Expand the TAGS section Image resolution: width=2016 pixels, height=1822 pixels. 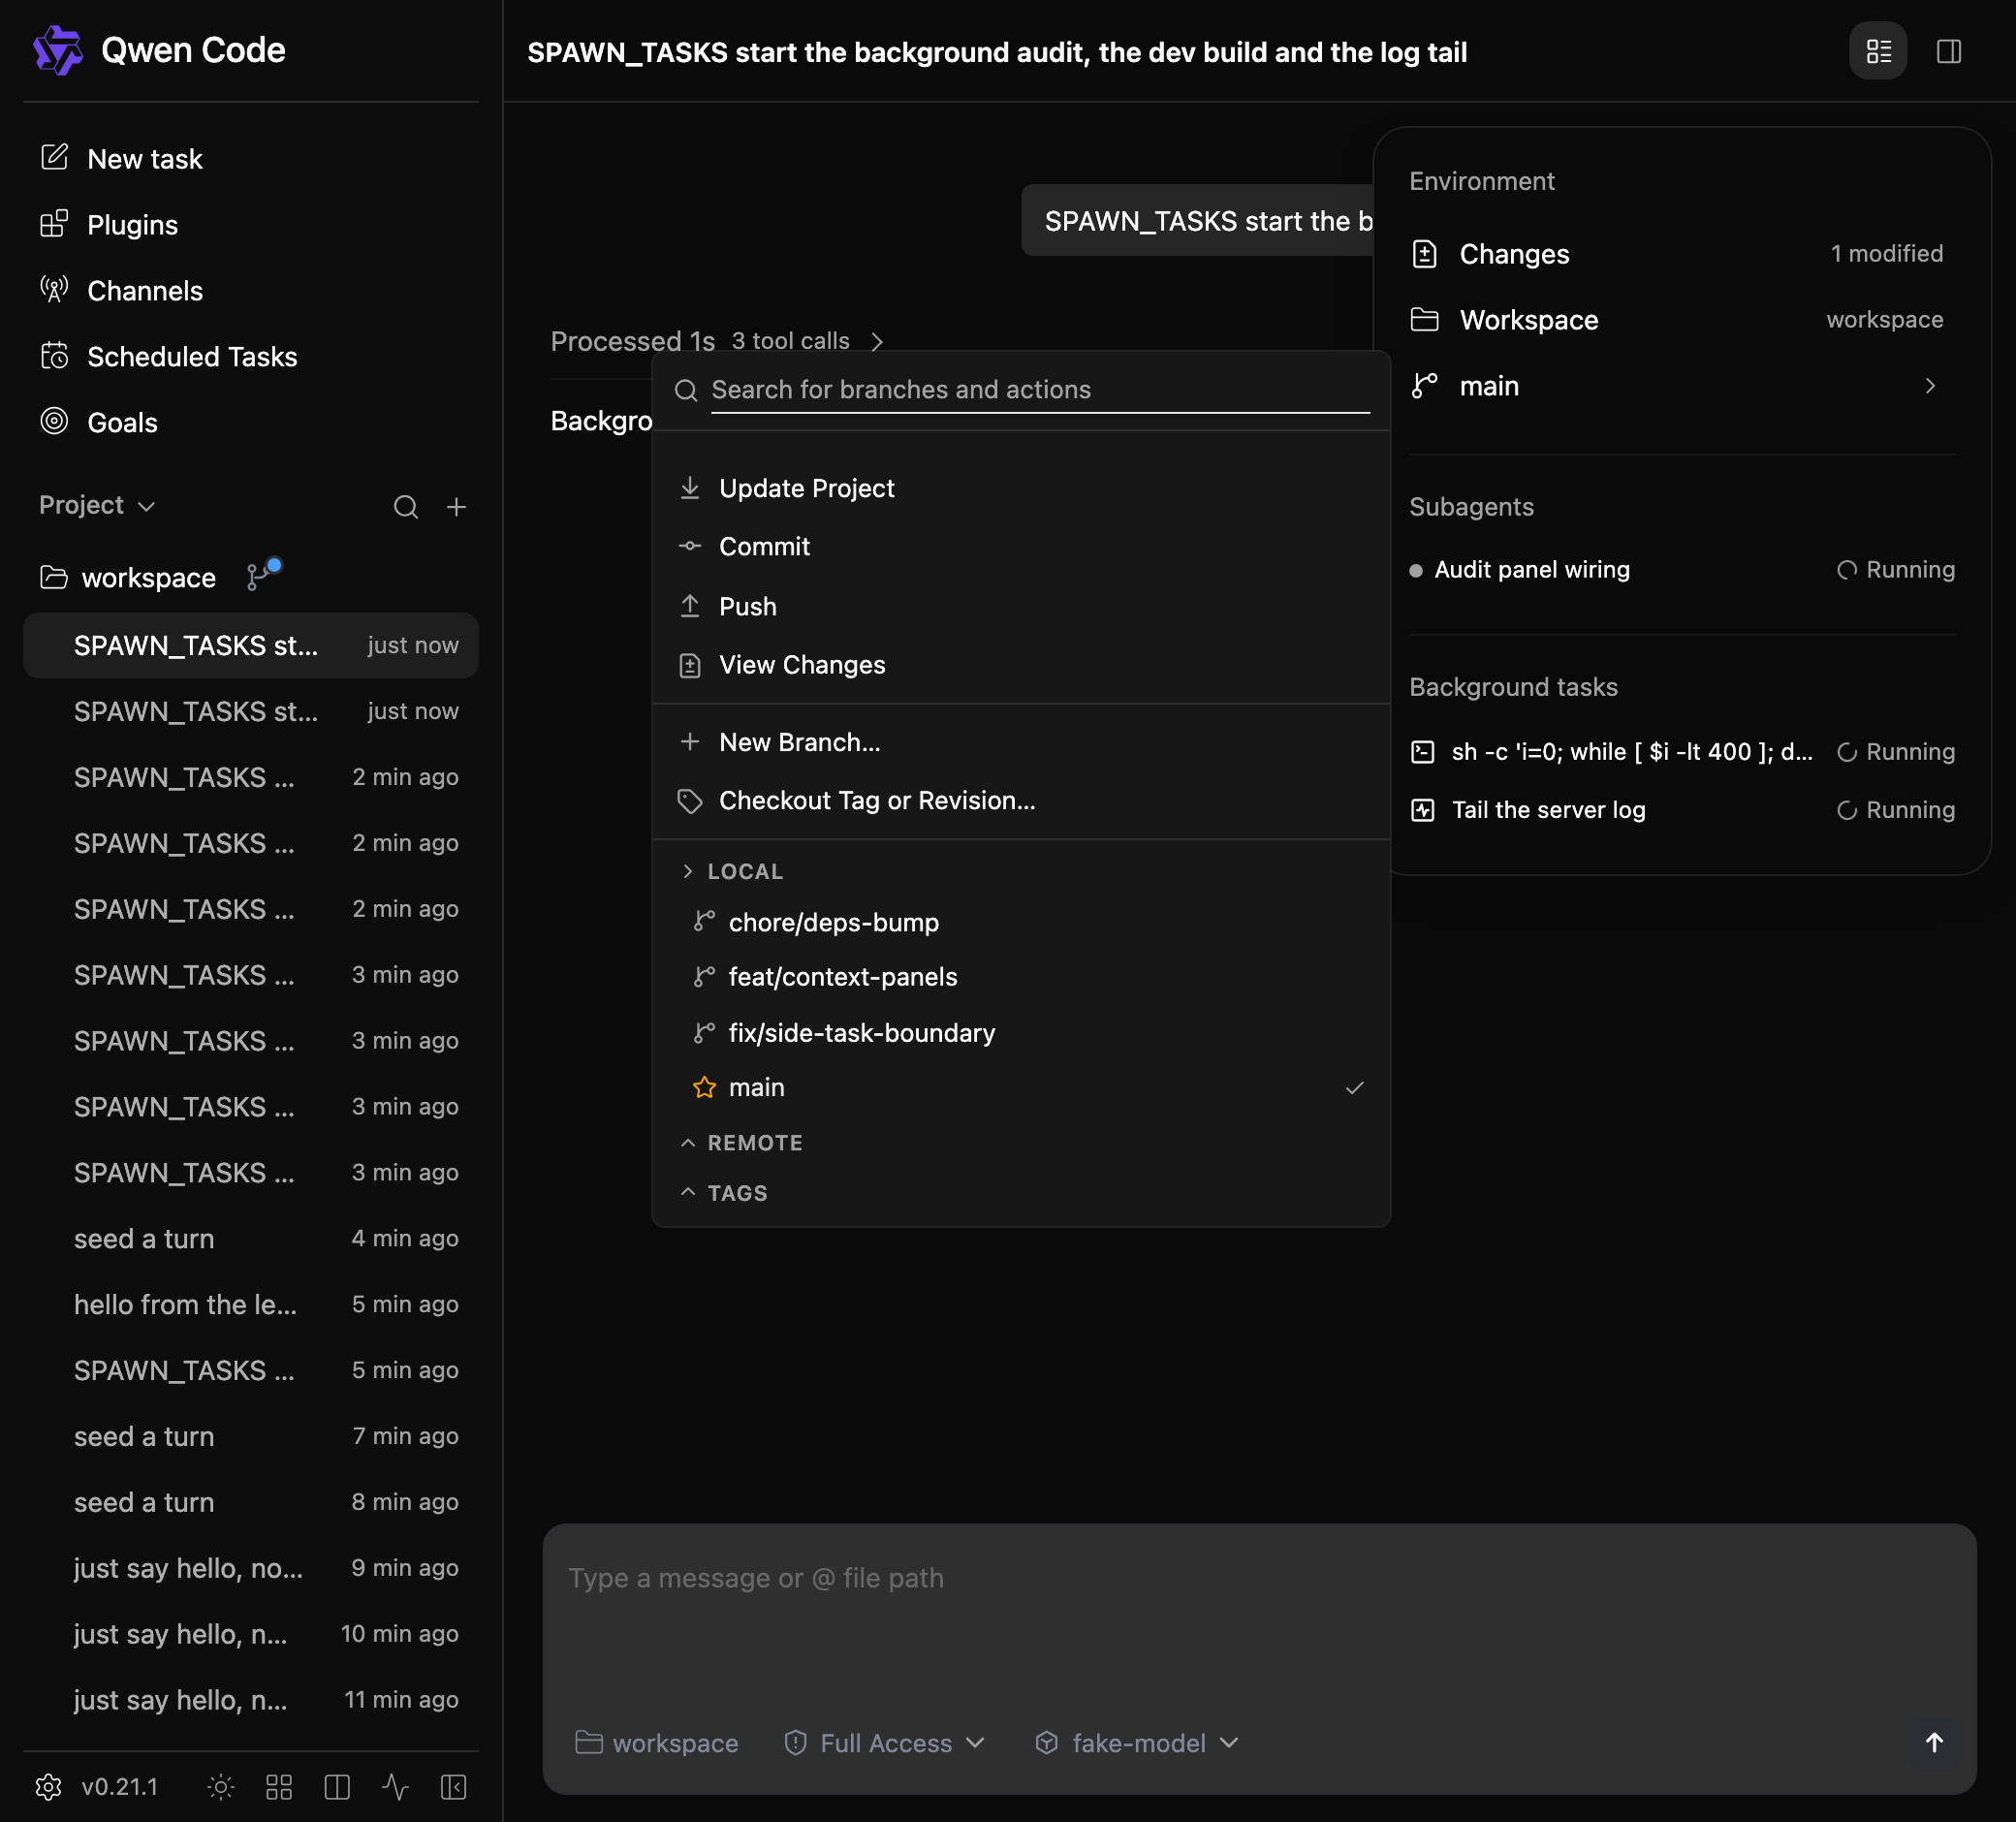723,1193
